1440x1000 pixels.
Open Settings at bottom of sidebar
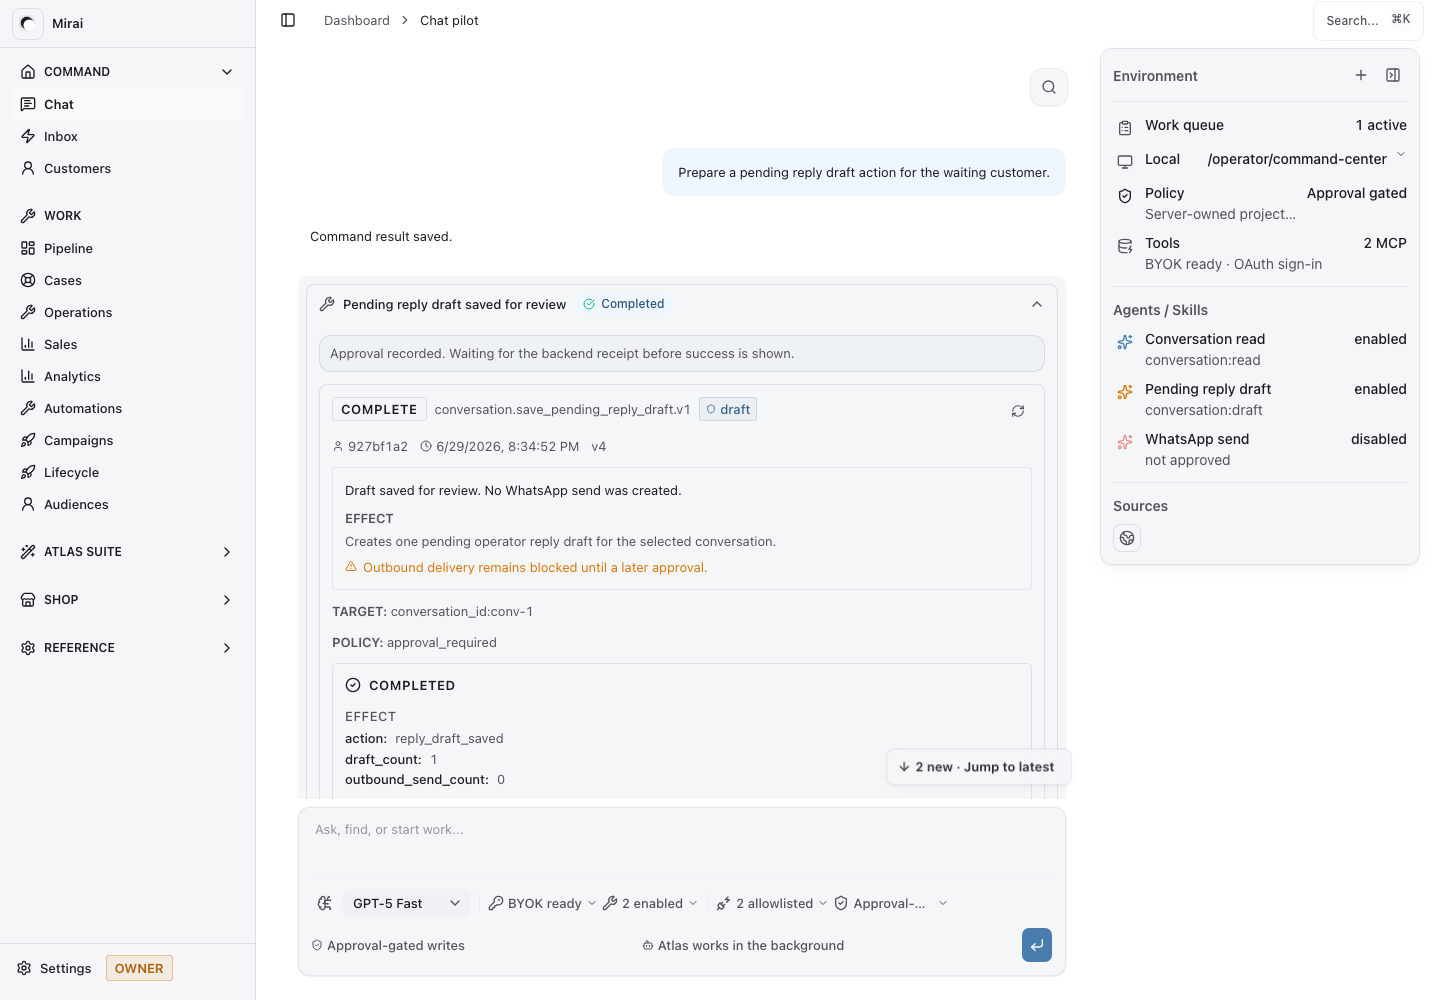point(54,968)
